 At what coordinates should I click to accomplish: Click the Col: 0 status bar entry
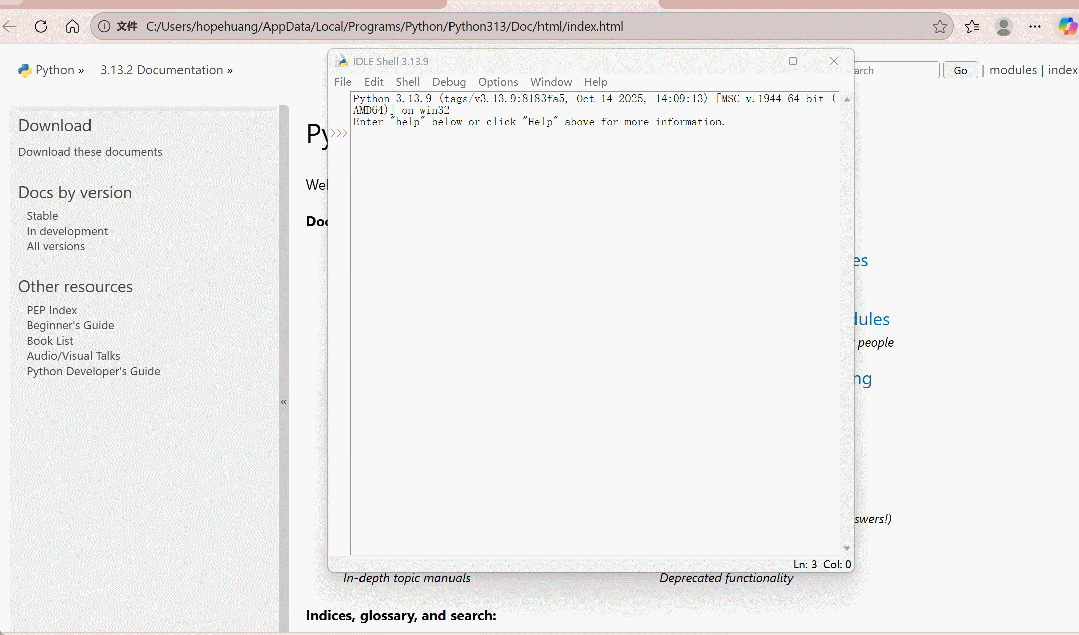(x=837, y=564)
